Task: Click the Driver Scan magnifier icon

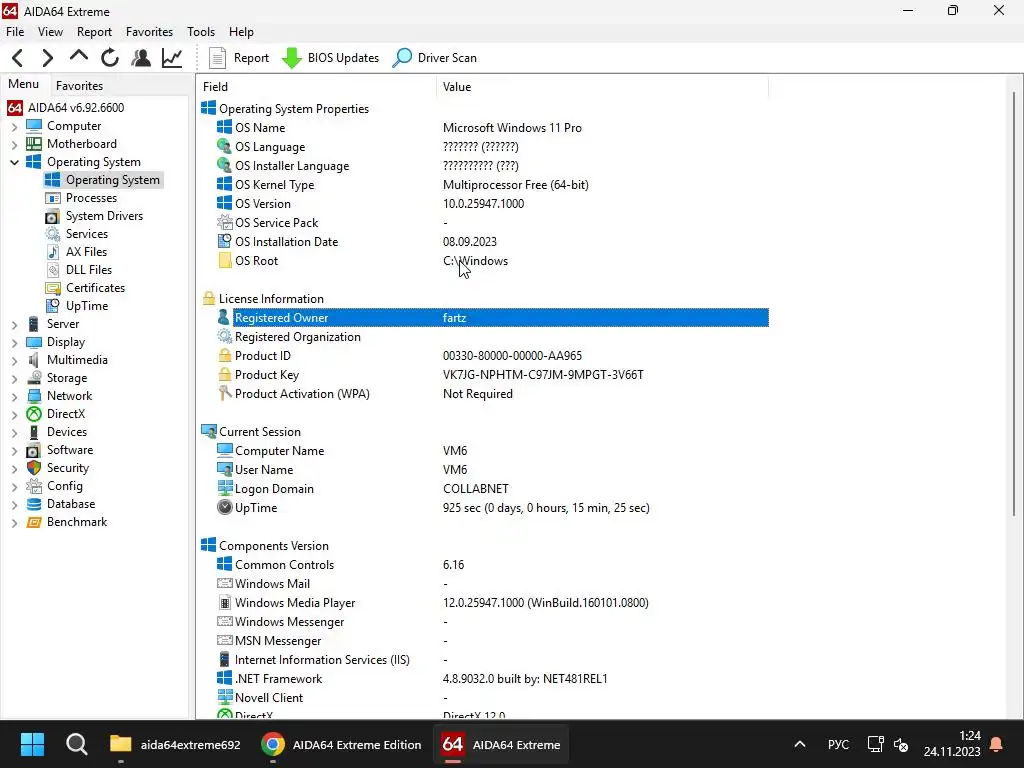Action: (x=402, y=58)
